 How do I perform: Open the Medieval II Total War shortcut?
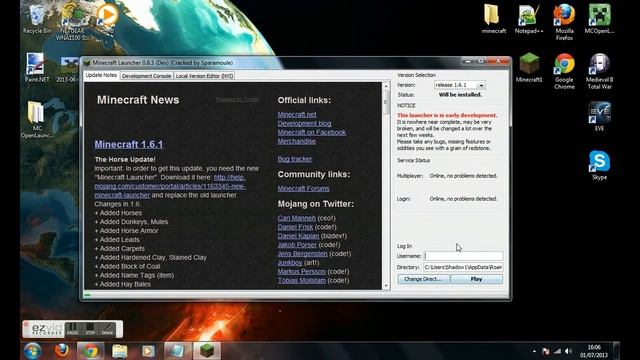[x=599, y=71]
